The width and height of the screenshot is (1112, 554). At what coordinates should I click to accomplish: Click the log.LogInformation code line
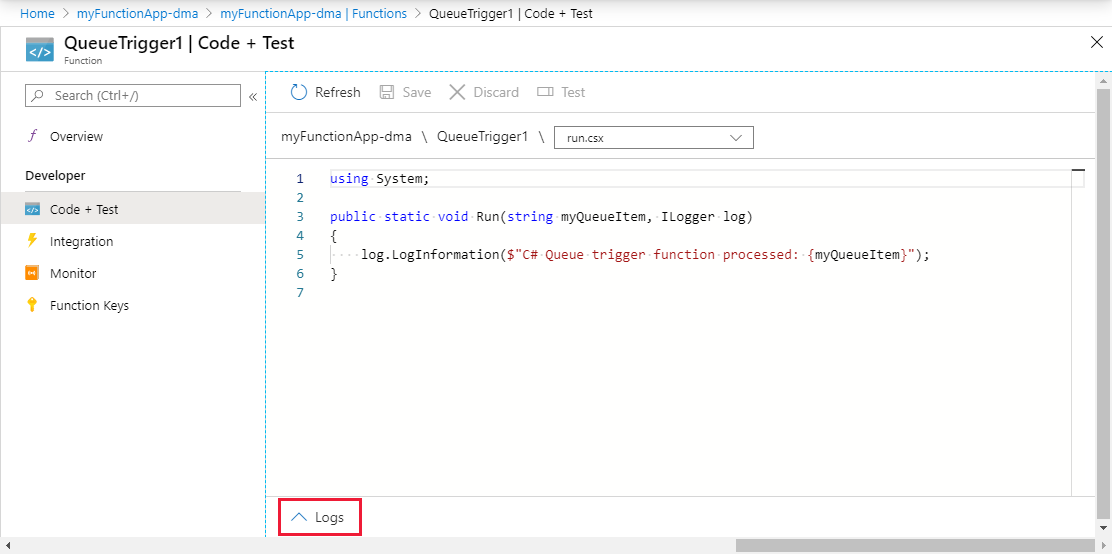click(x=645, y=255)
